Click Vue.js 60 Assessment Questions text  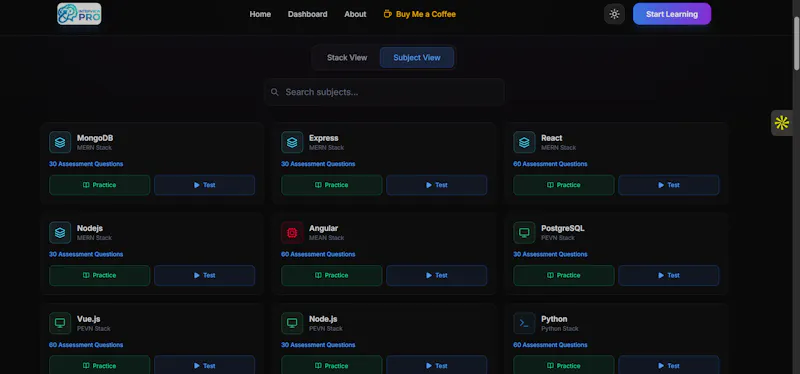tap(86, 345)
